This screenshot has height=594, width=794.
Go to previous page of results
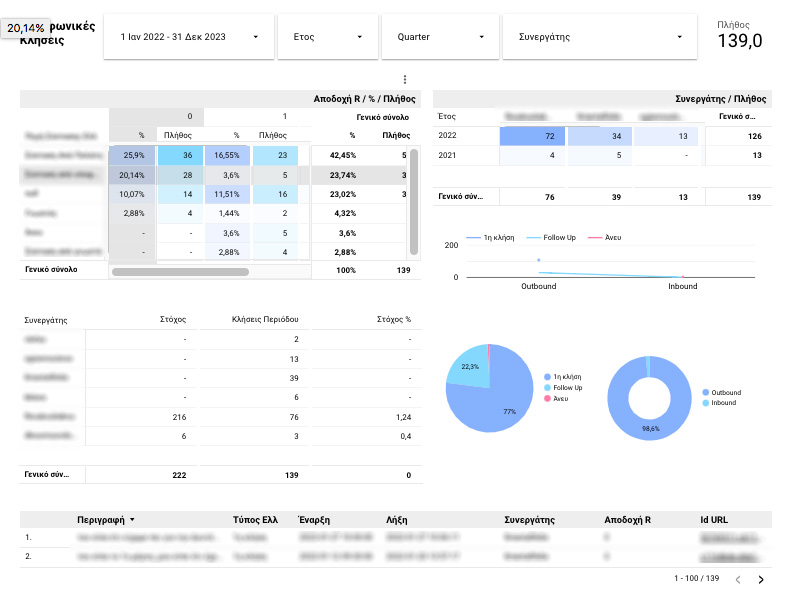pos(738,579)
